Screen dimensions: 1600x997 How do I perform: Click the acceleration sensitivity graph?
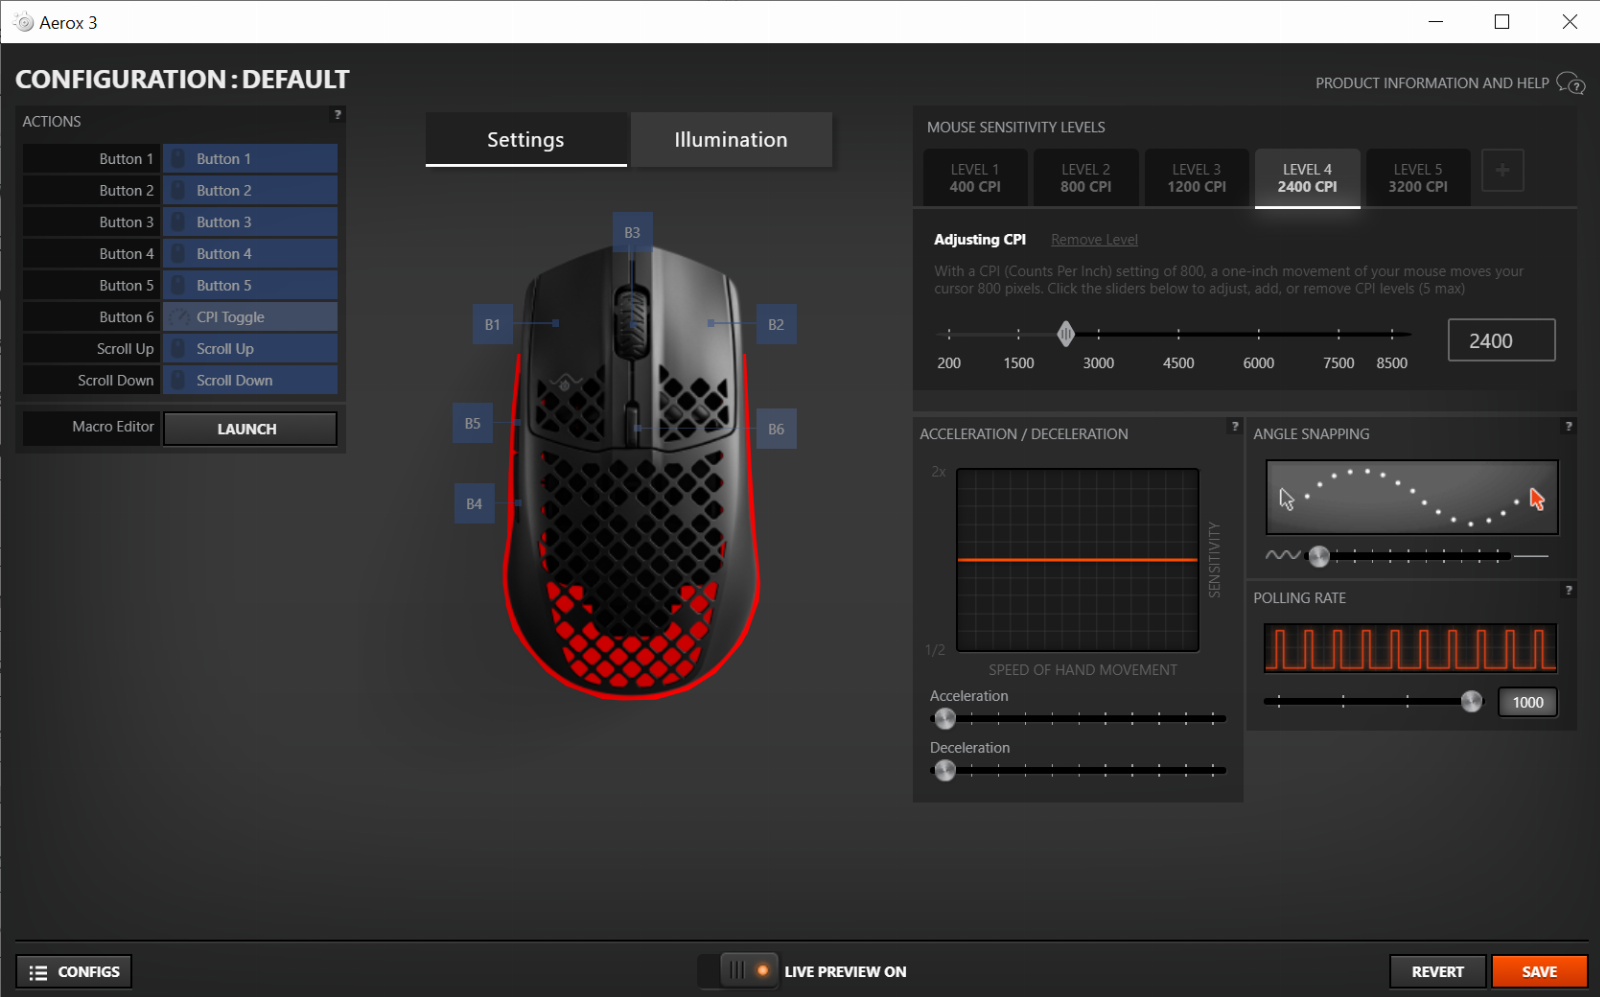coord(1078,560)
